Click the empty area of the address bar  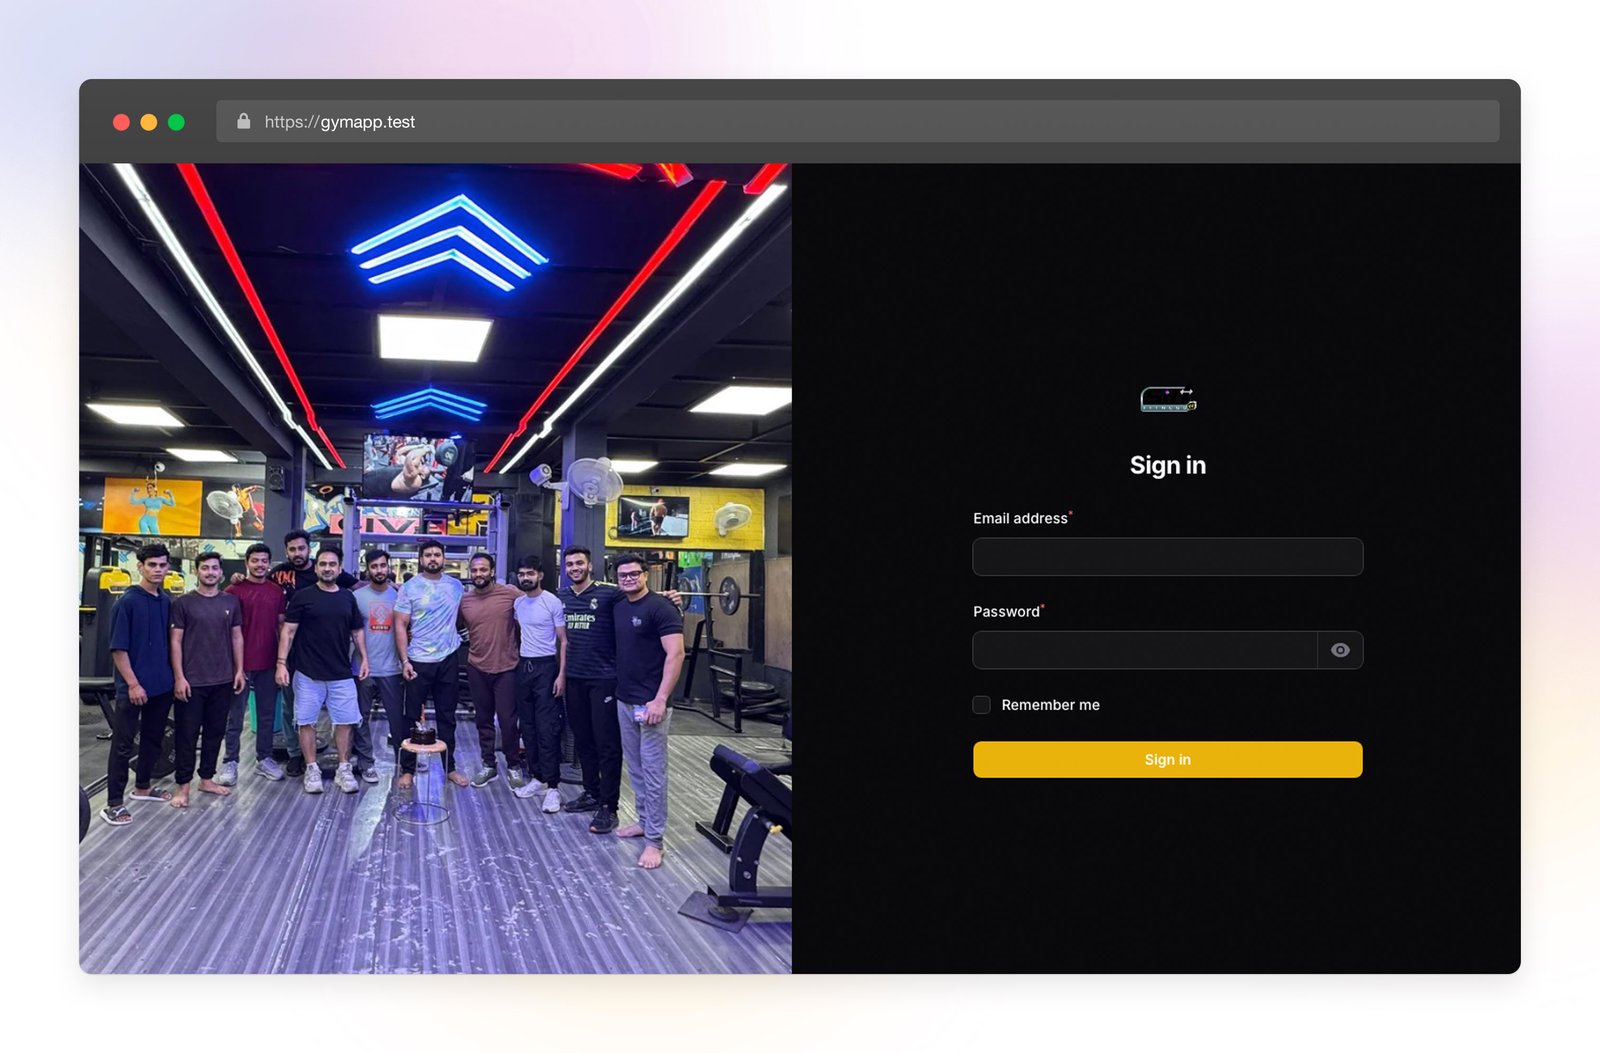tap(900, 122)
